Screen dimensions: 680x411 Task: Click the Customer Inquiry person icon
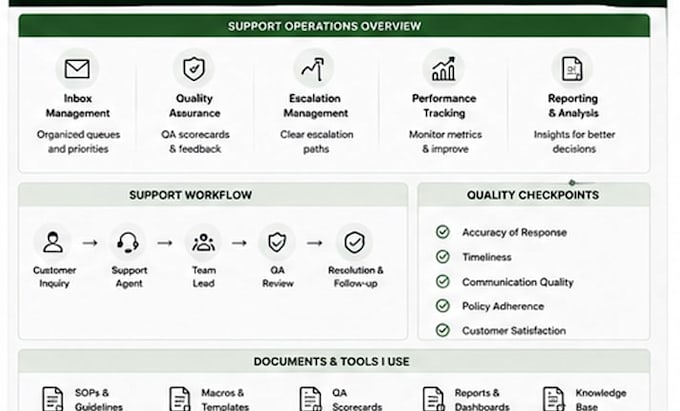coord(53,242)
